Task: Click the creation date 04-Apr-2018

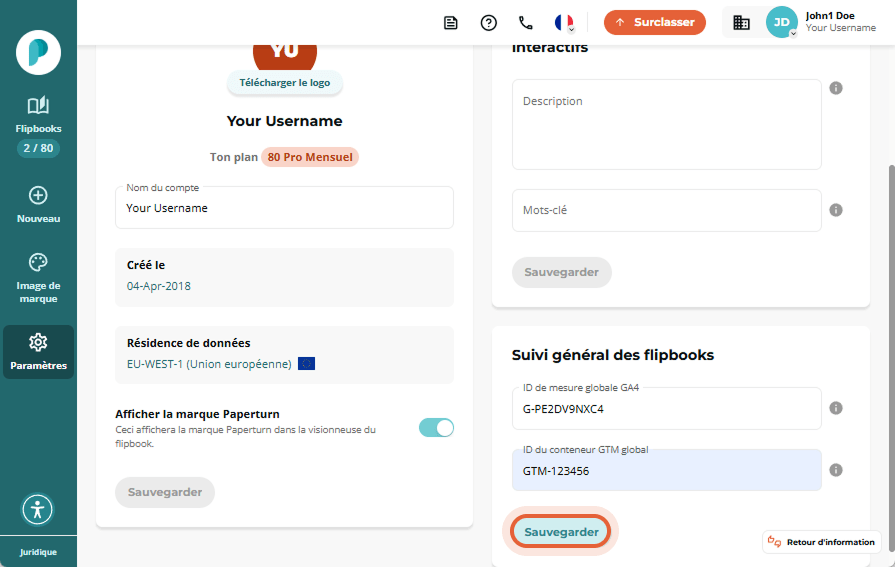Action: pos(159,286)
